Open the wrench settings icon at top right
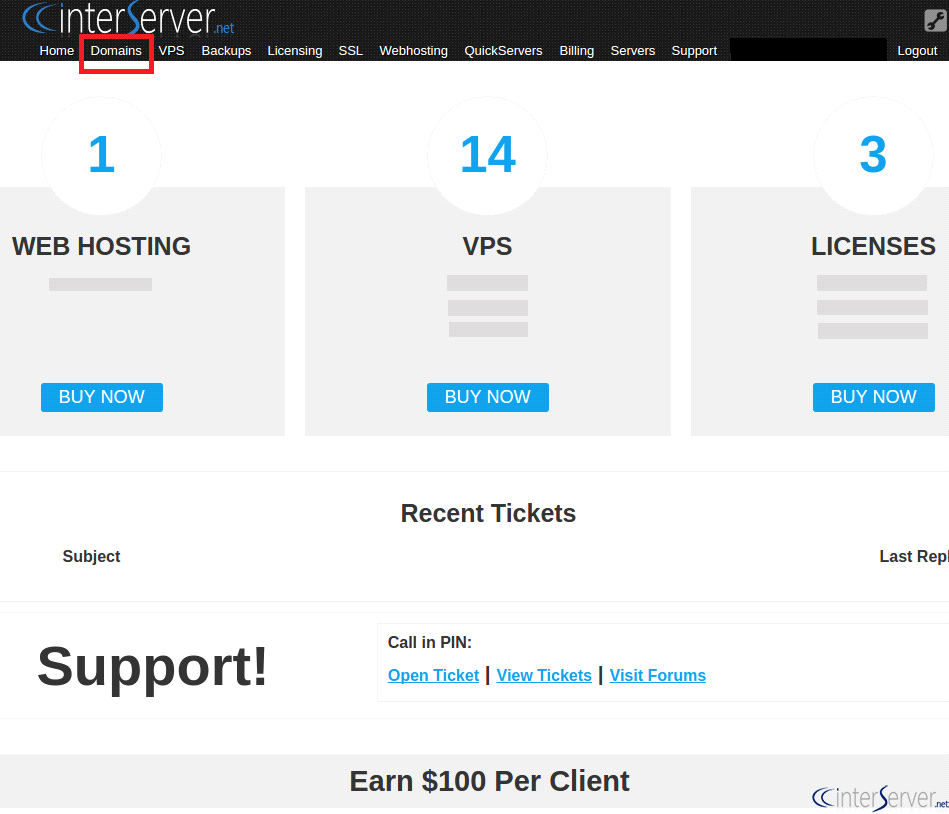 [x=935, y=20]
